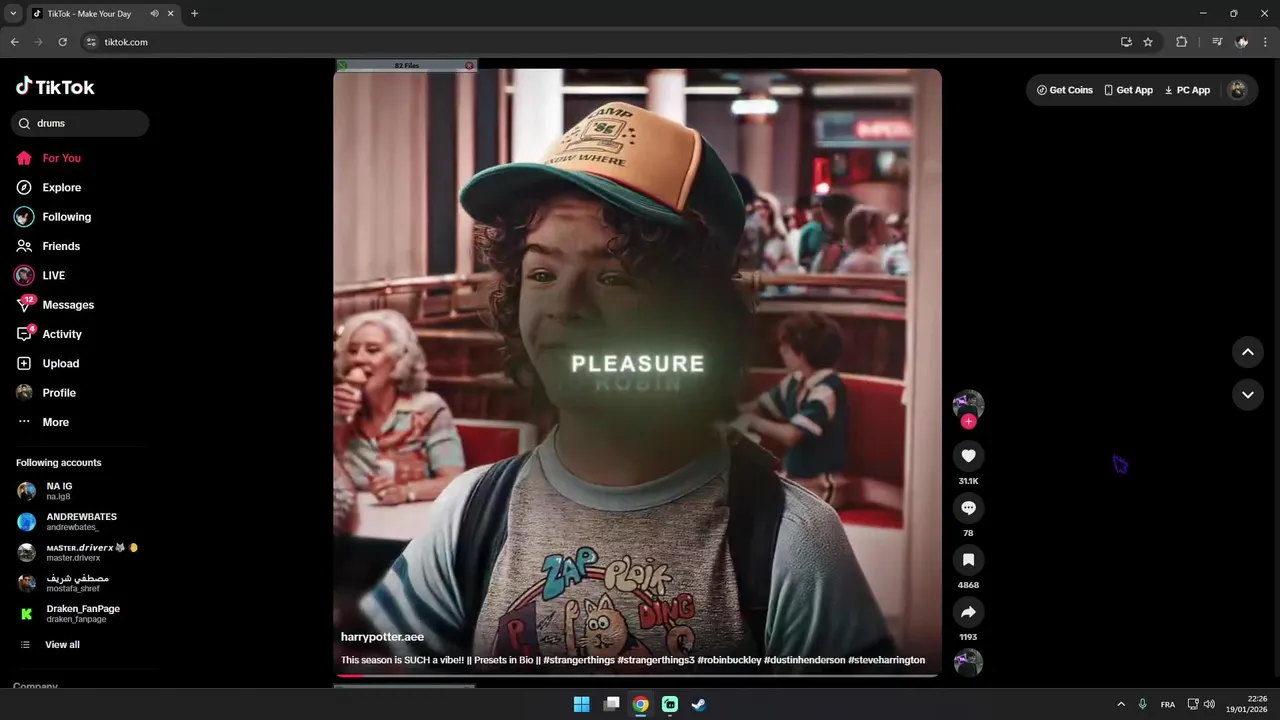This screenshot has height=720, width=1280.
Task: Go back in the browser
Action: pyautogui.click(x=14, y=42)
